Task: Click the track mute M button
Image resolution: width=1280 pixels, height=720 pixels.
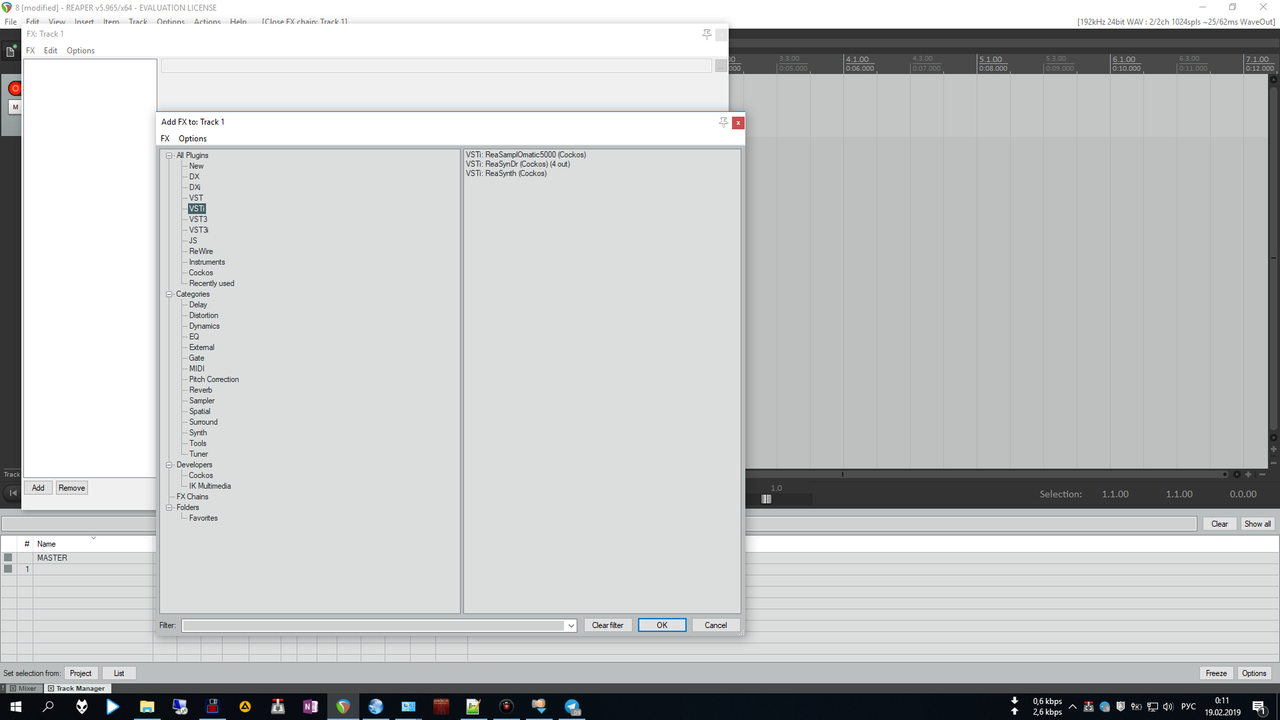Action: [x=15, y=107]
